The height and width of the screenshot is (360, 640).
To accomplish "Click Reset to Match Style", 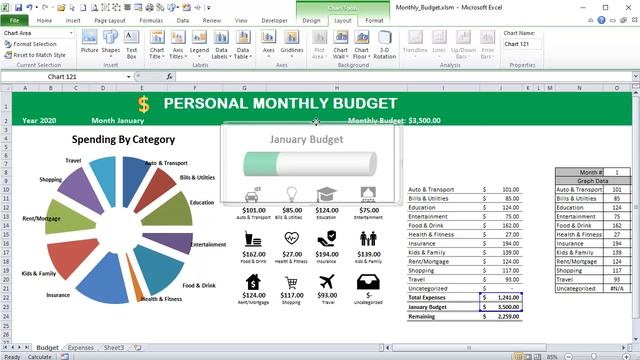I will coord(35,55).
